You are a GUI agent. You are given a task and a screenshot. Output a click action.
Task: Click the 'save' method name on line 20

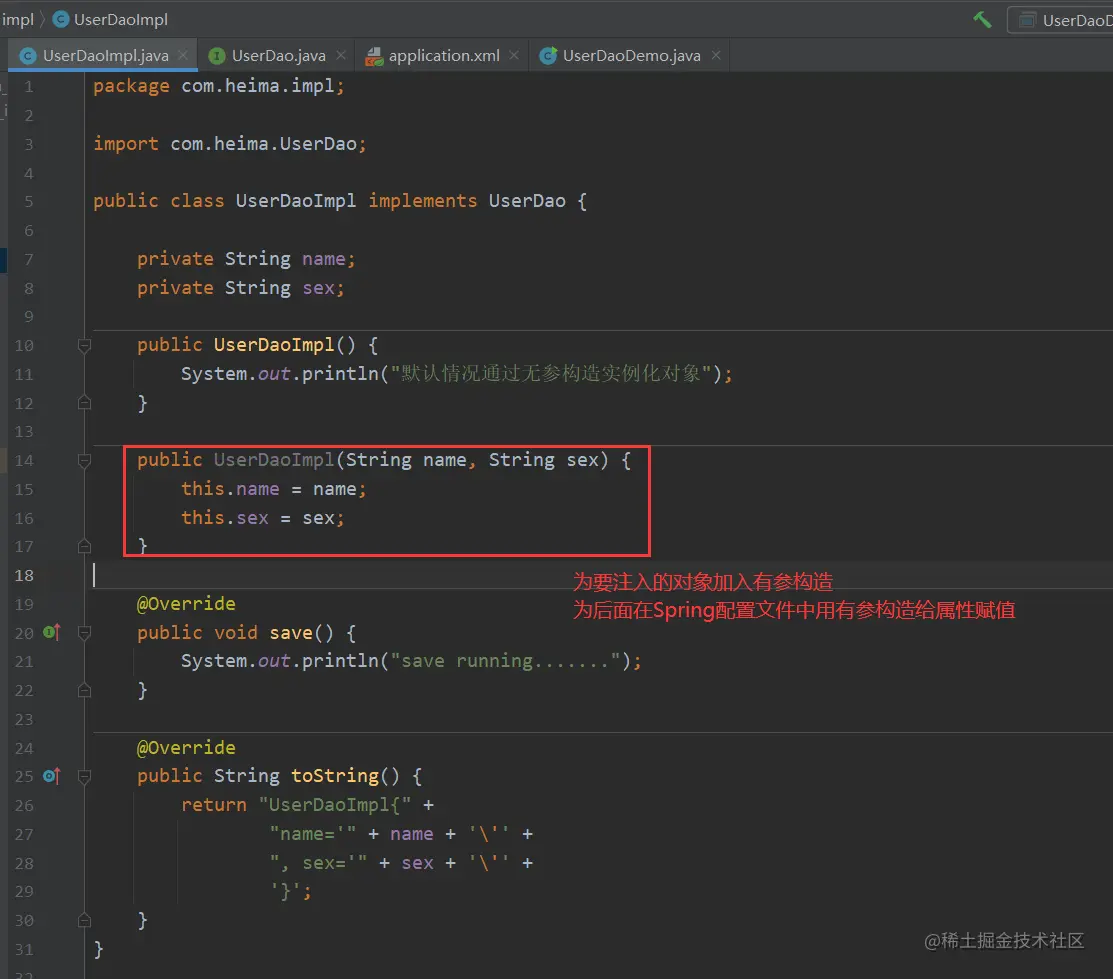click(291, 633)
